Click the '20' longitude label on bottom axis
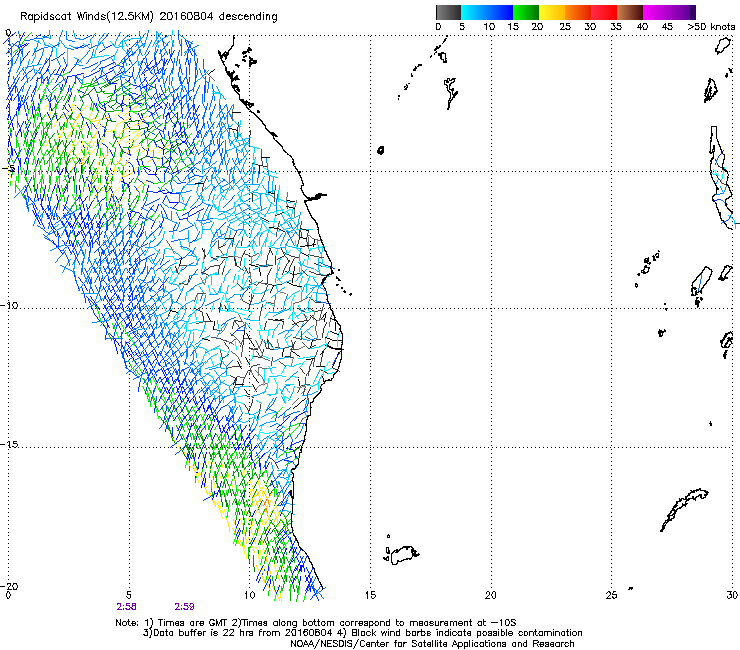Viewport: 740px width, 650px height. pos(491,595)
